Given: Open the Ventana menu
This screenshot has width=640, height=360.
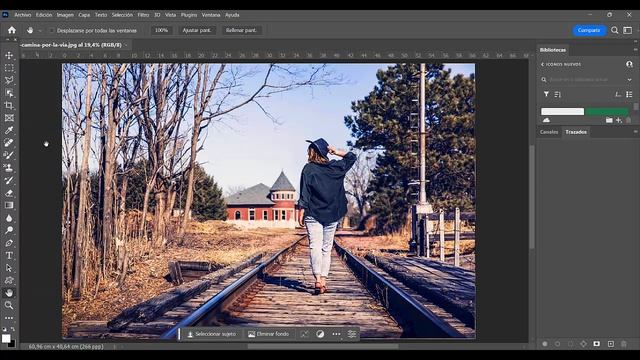Looking at the screenshot, I should (x=211, y=15).
